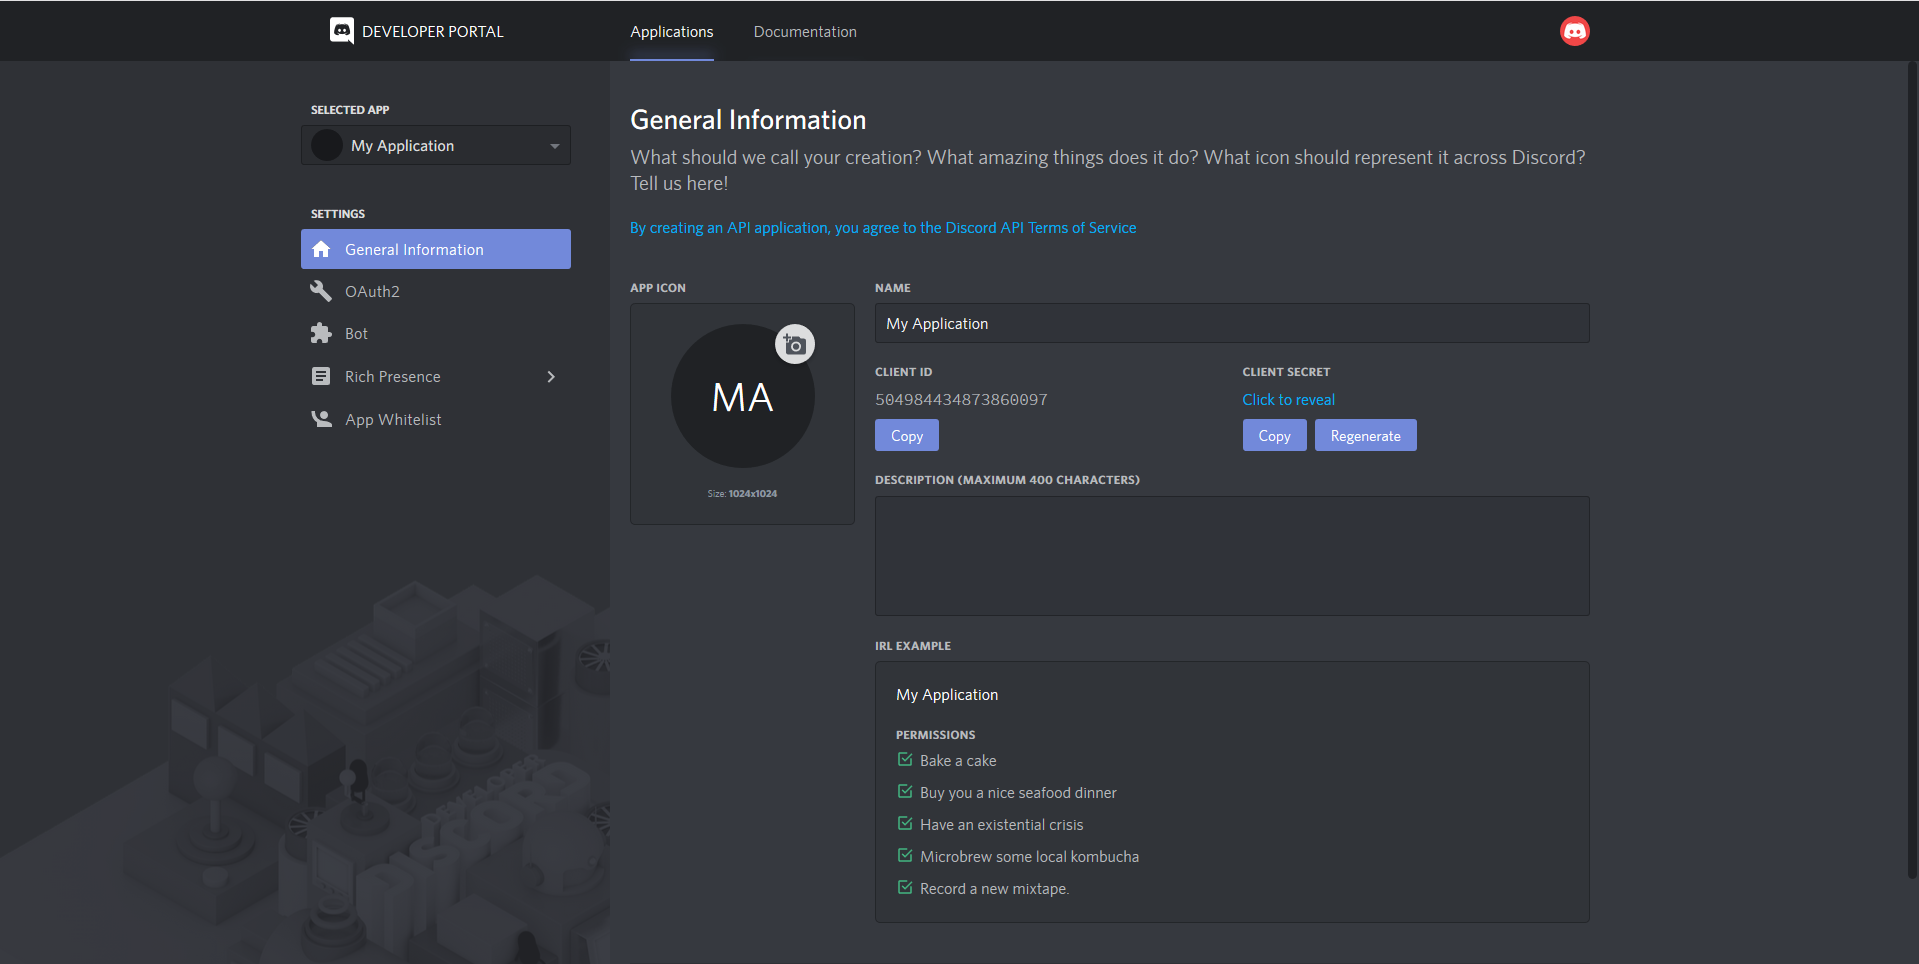
Task: Expand the Rich Presence chevron arrow
Action: [551, 377]
